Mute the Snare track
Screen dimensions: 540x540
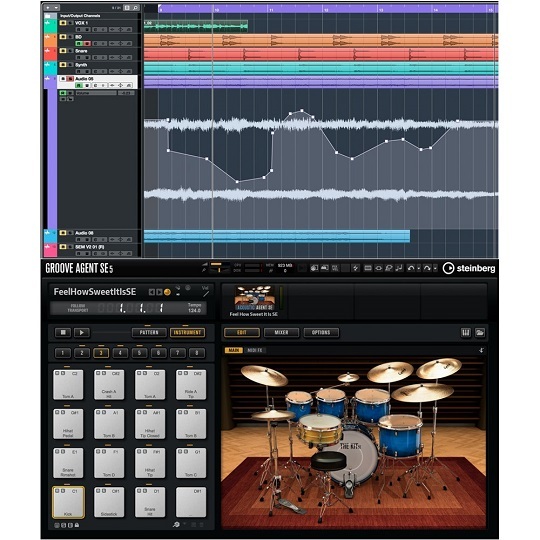(x=63, y=51)
